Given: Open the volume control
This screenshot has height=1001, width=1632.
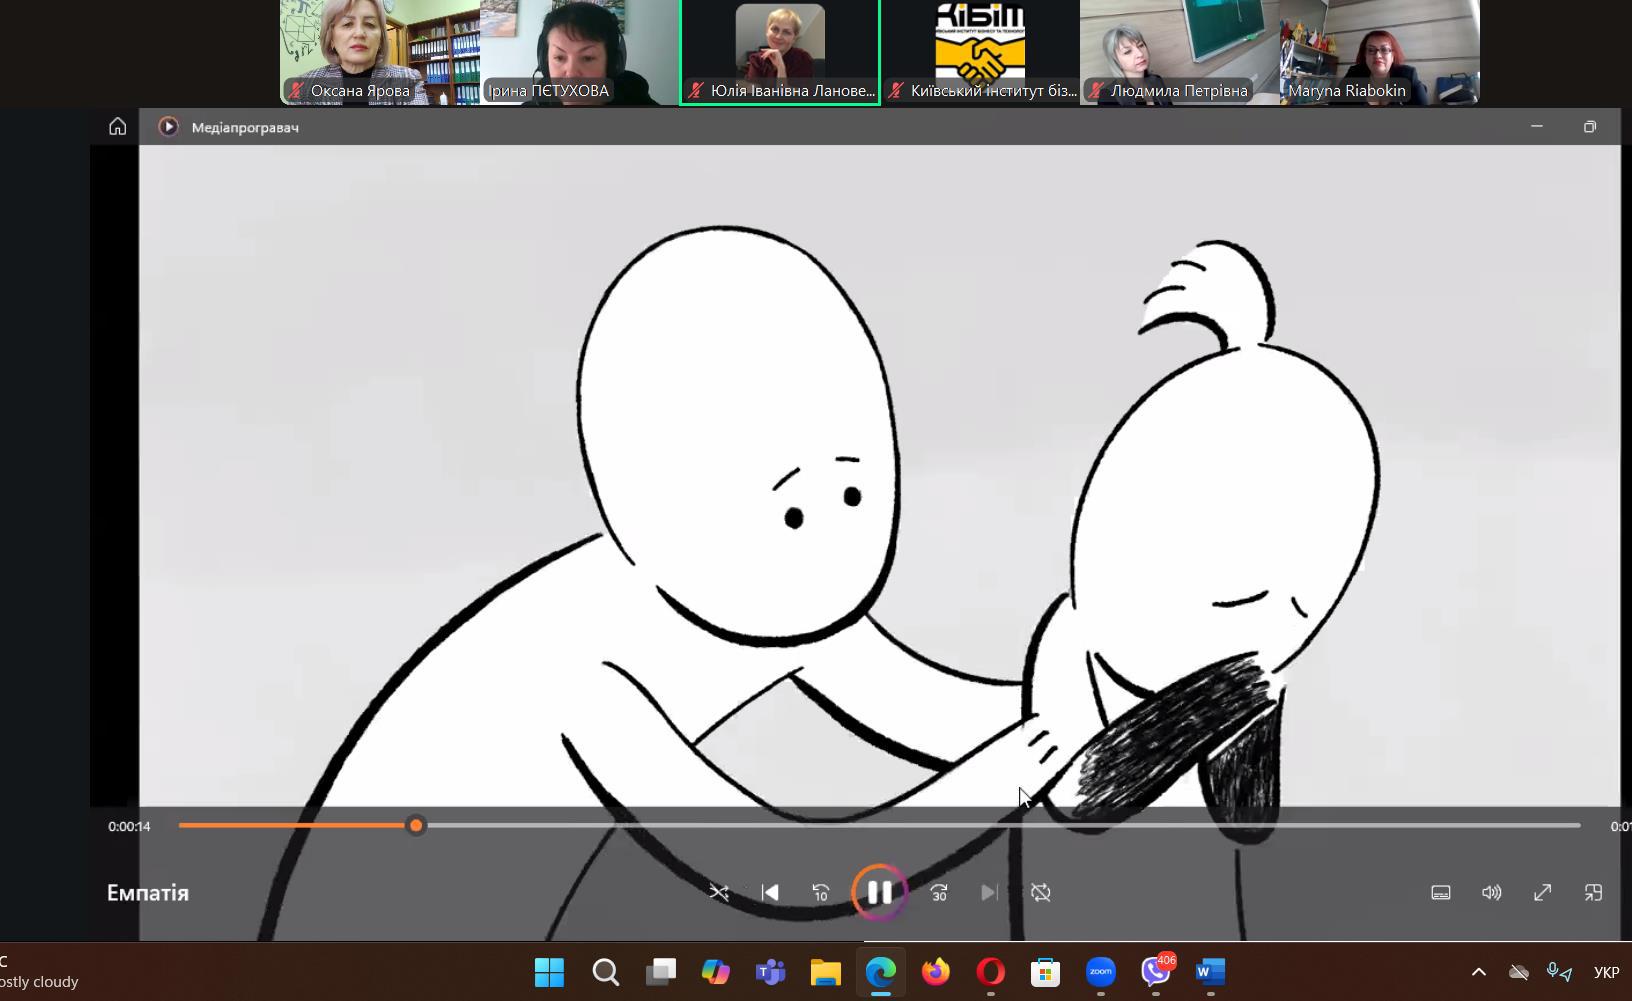Looking at the screenshot, I should pos(1492,892).
